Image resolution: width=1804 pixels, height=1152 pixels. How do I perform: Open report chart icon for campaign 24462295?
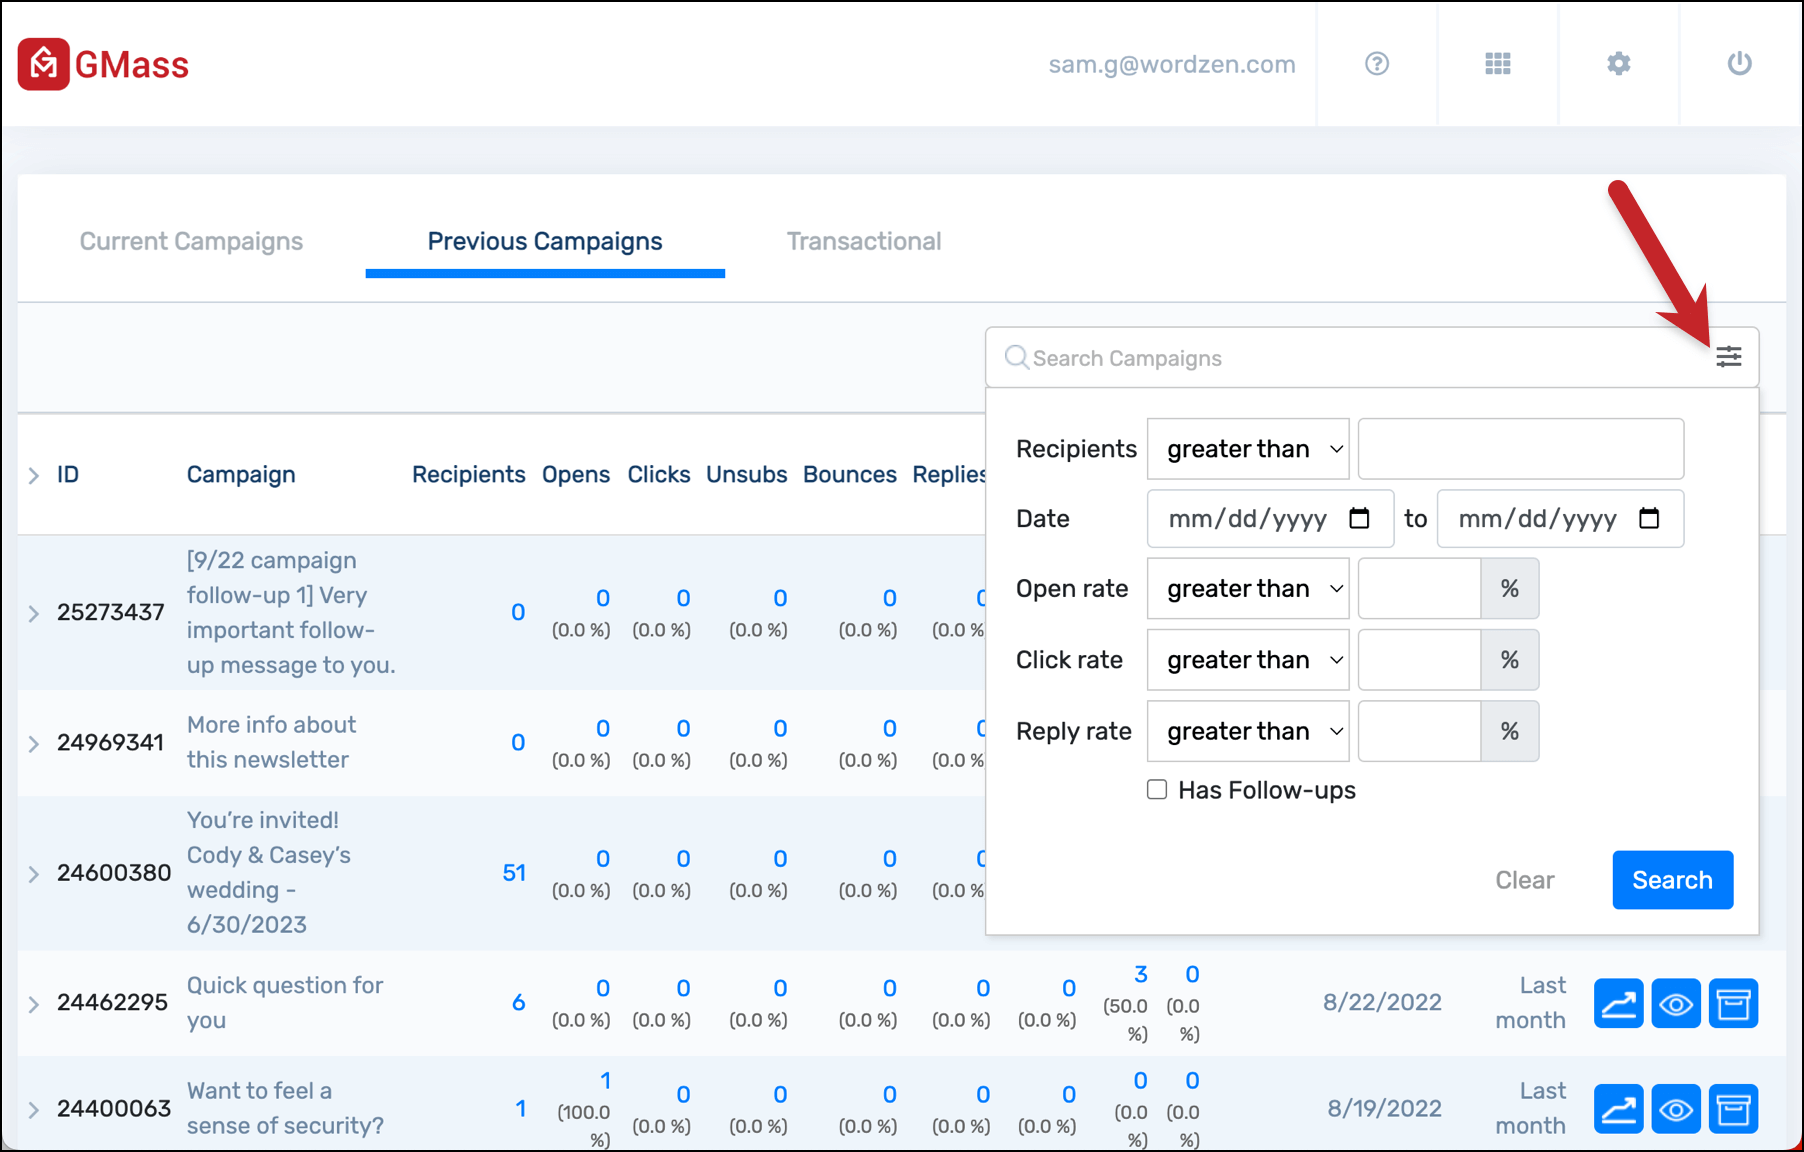pyautogui.click(x=1619, y=1003)
